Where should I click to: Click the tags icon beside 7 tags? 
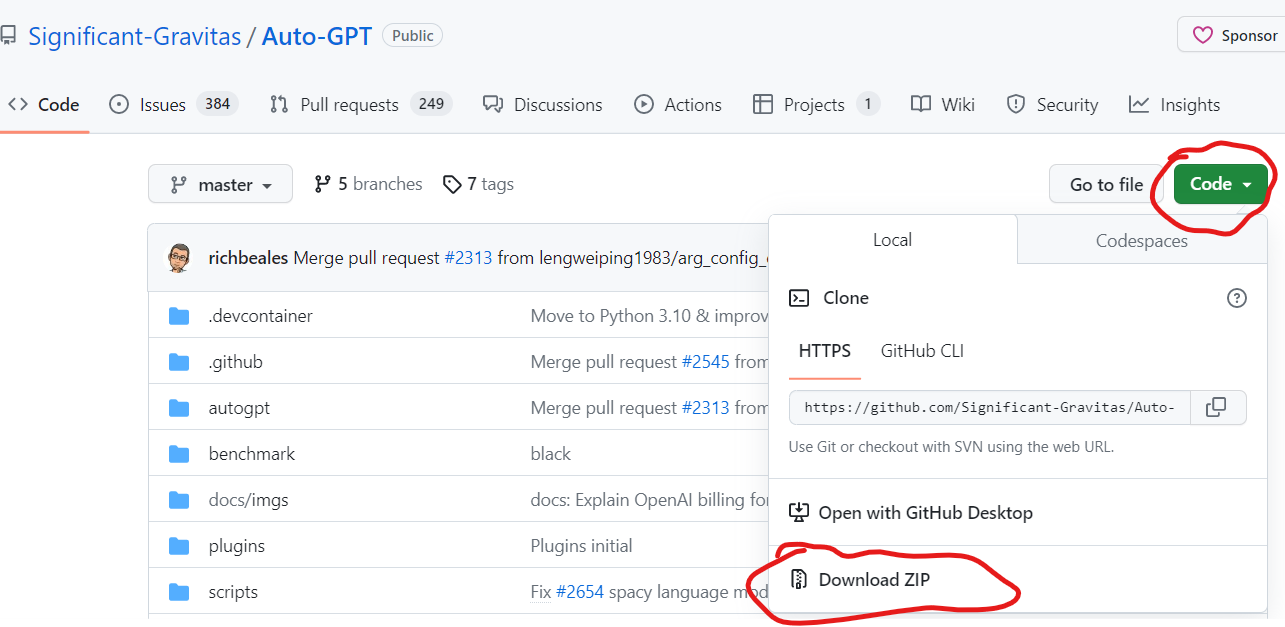pos(452,184)
